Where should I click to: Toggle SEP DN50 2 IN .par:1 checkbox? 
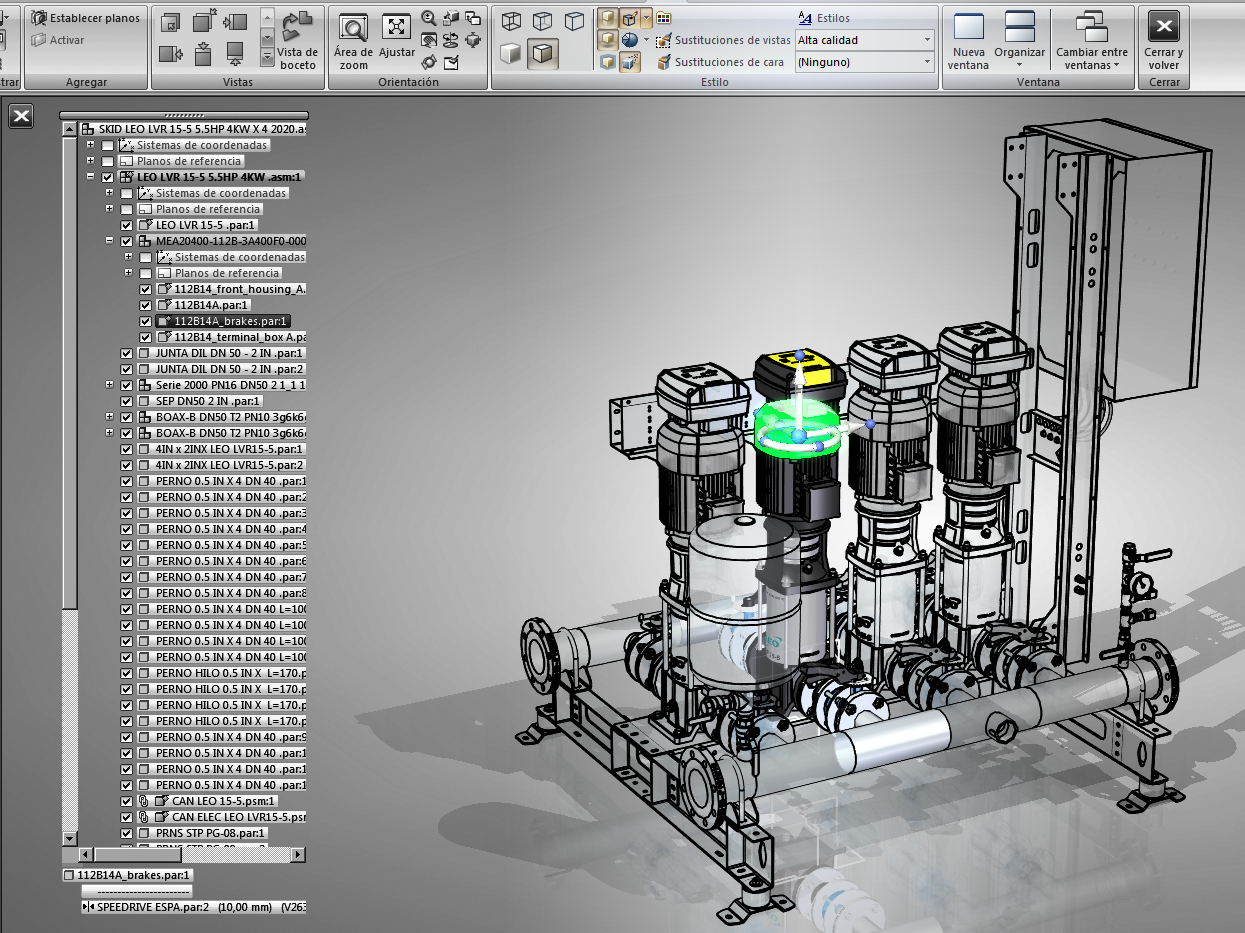pyautogui.click(x=126, y=401)
